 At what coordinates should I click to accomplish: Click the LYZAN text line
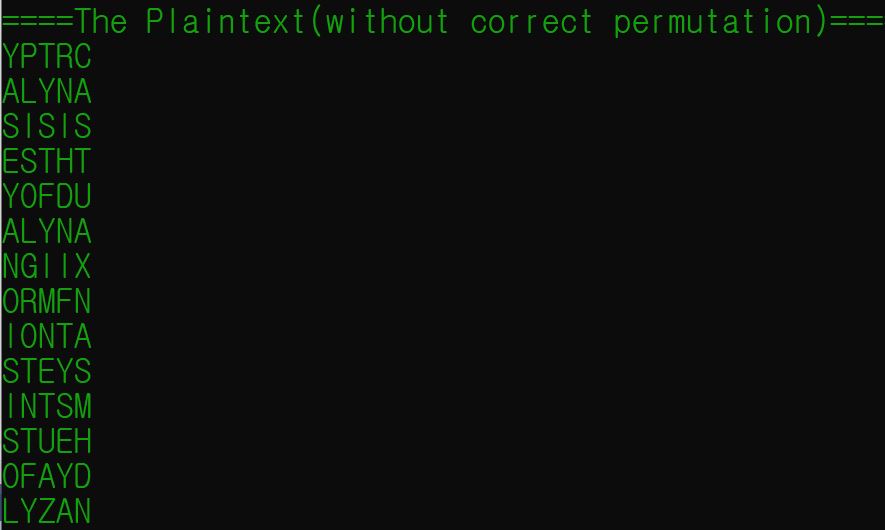(47, 511)
